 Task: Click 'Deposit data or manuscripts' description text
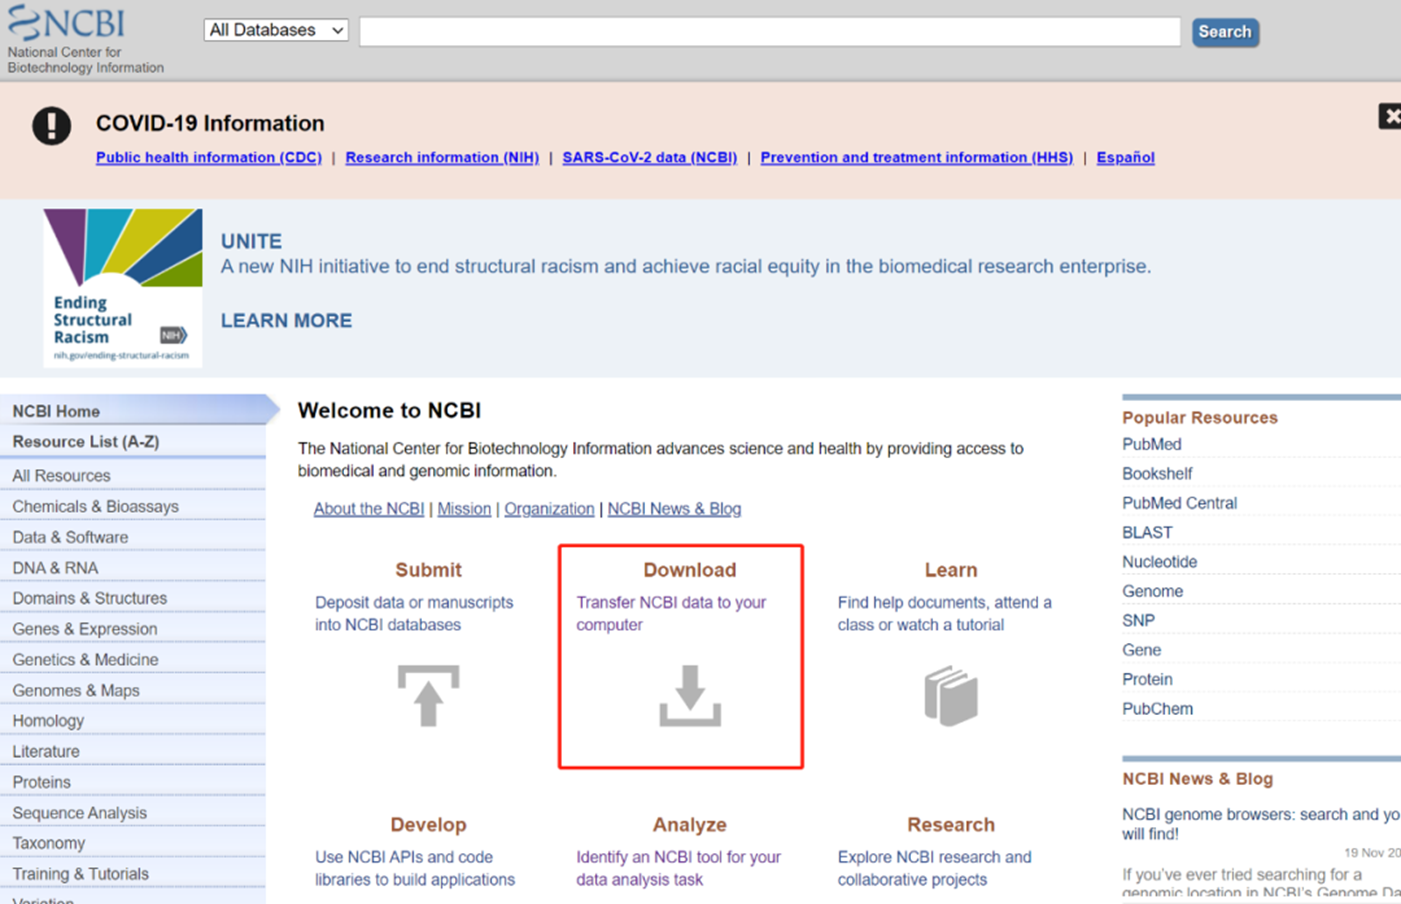coord(414,613)
